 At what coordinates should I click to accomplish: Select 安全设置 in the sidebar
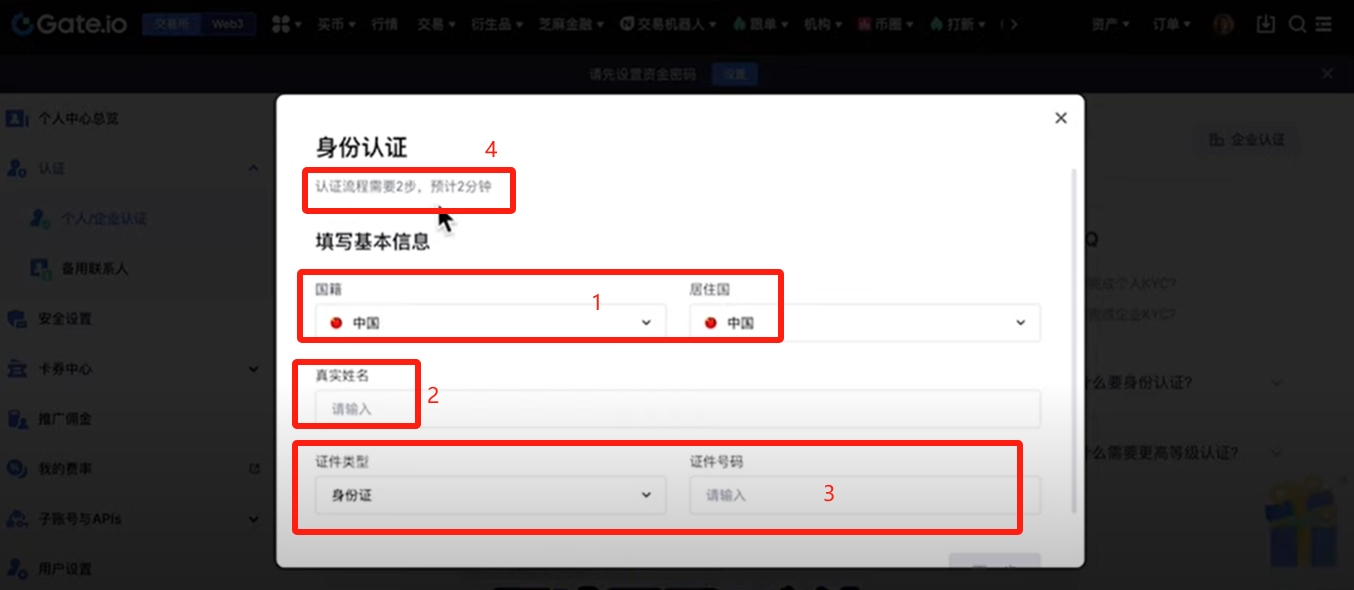point(65,319)
